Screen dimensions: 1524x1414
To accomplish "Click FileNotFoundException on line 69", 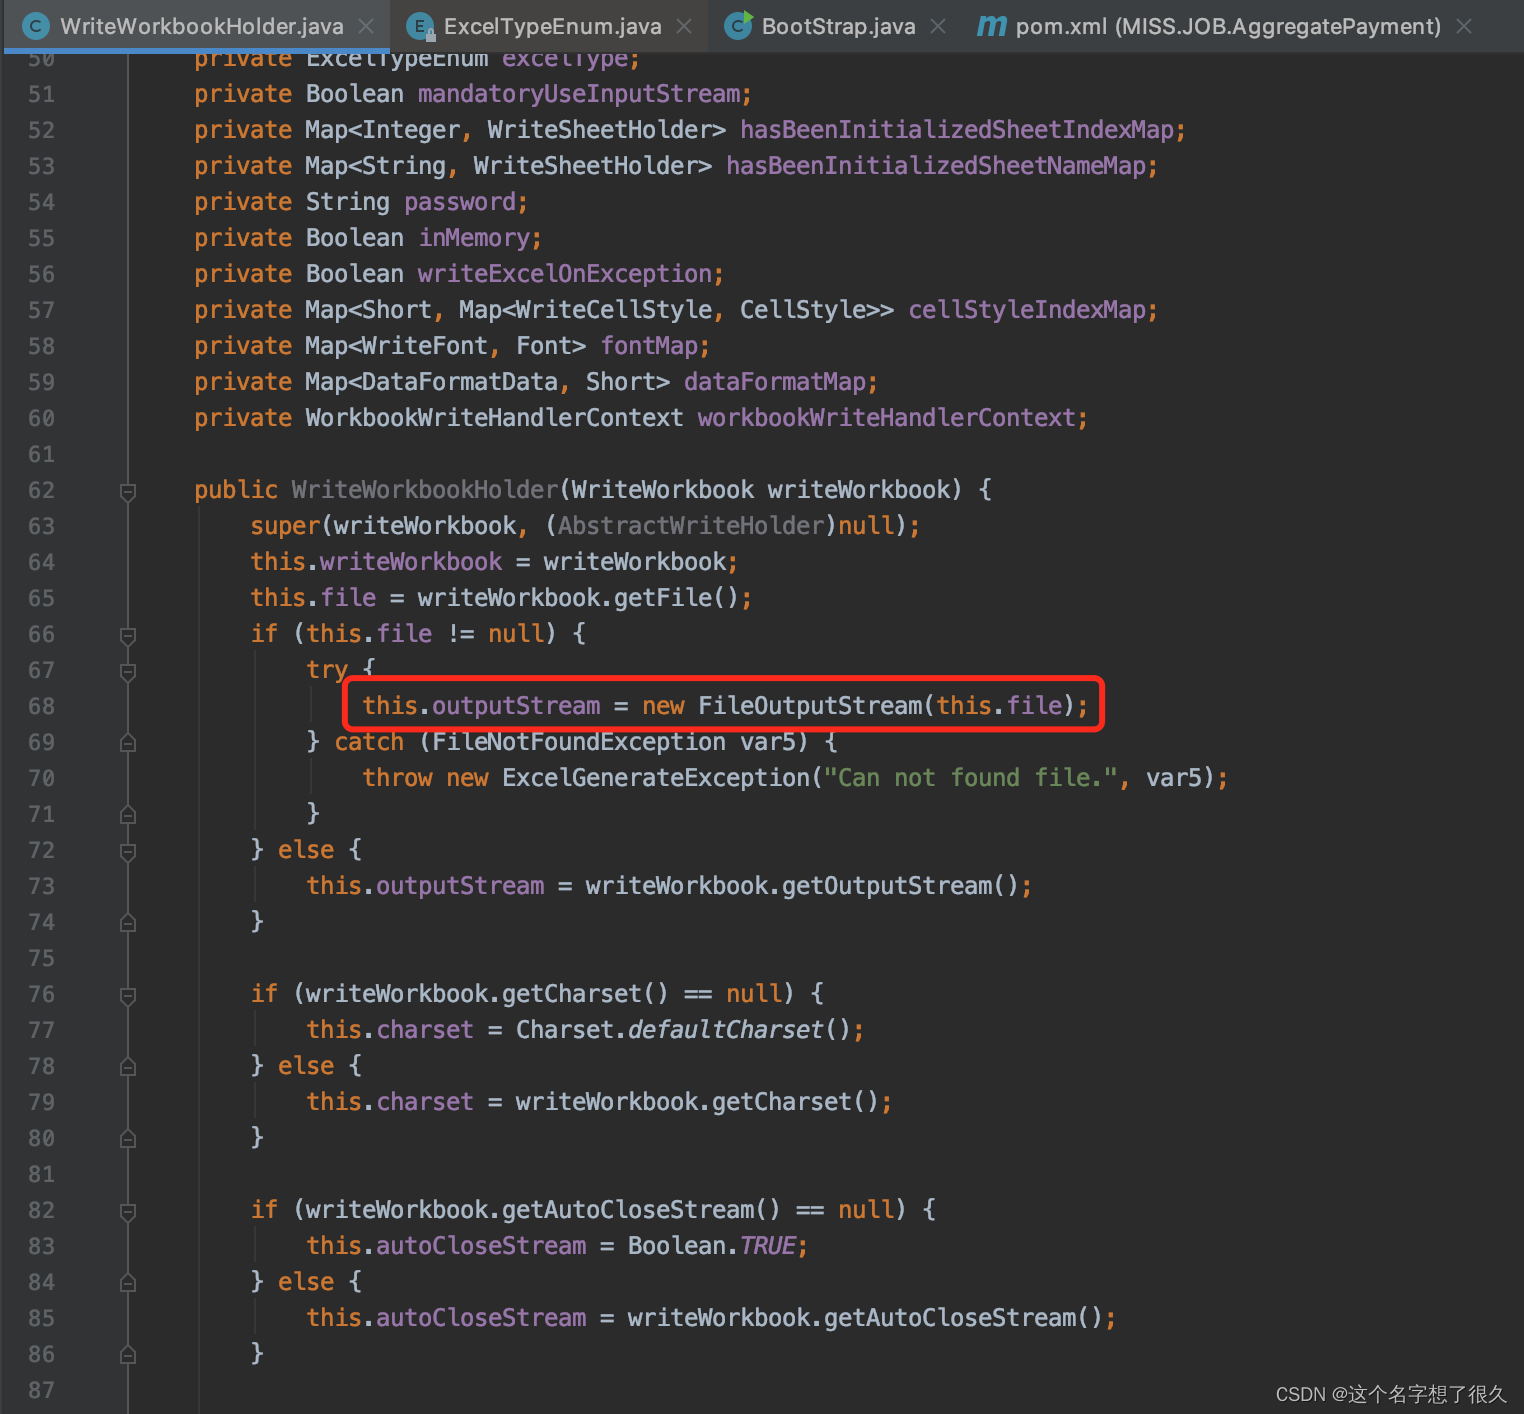I will (579, 742).
